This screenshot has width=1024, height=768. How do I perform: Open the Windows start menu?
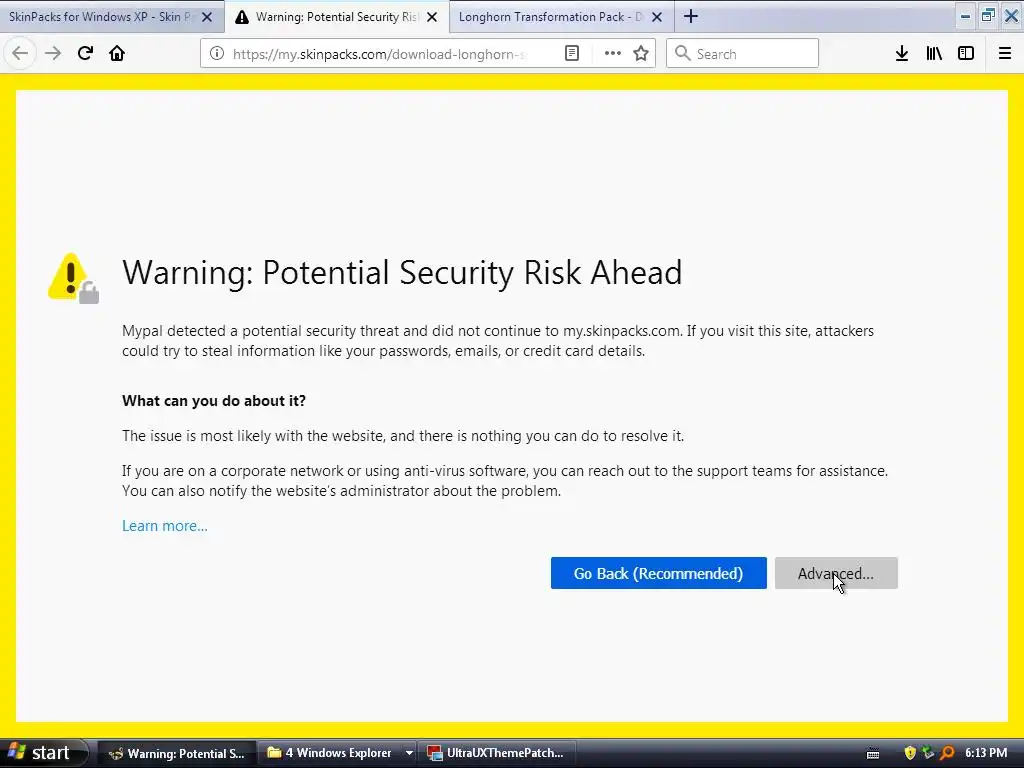[x=42, y=753]
